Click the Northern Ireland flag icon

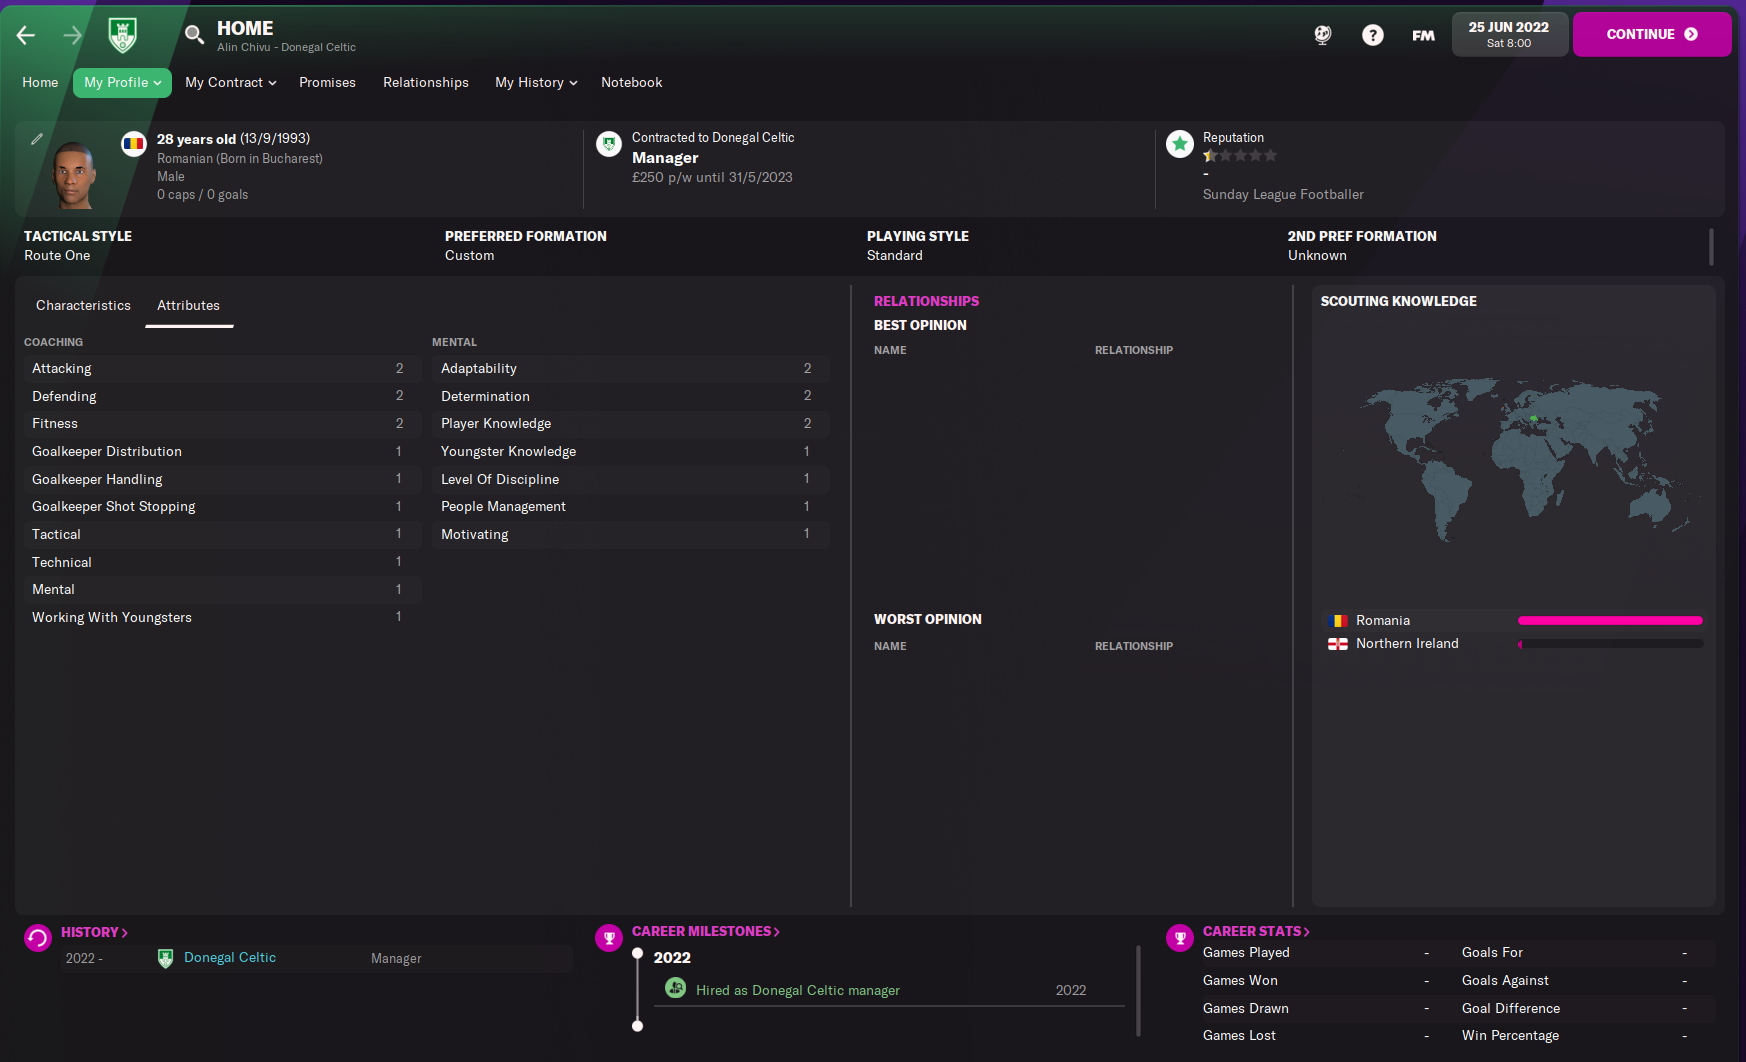[1338, 644]
